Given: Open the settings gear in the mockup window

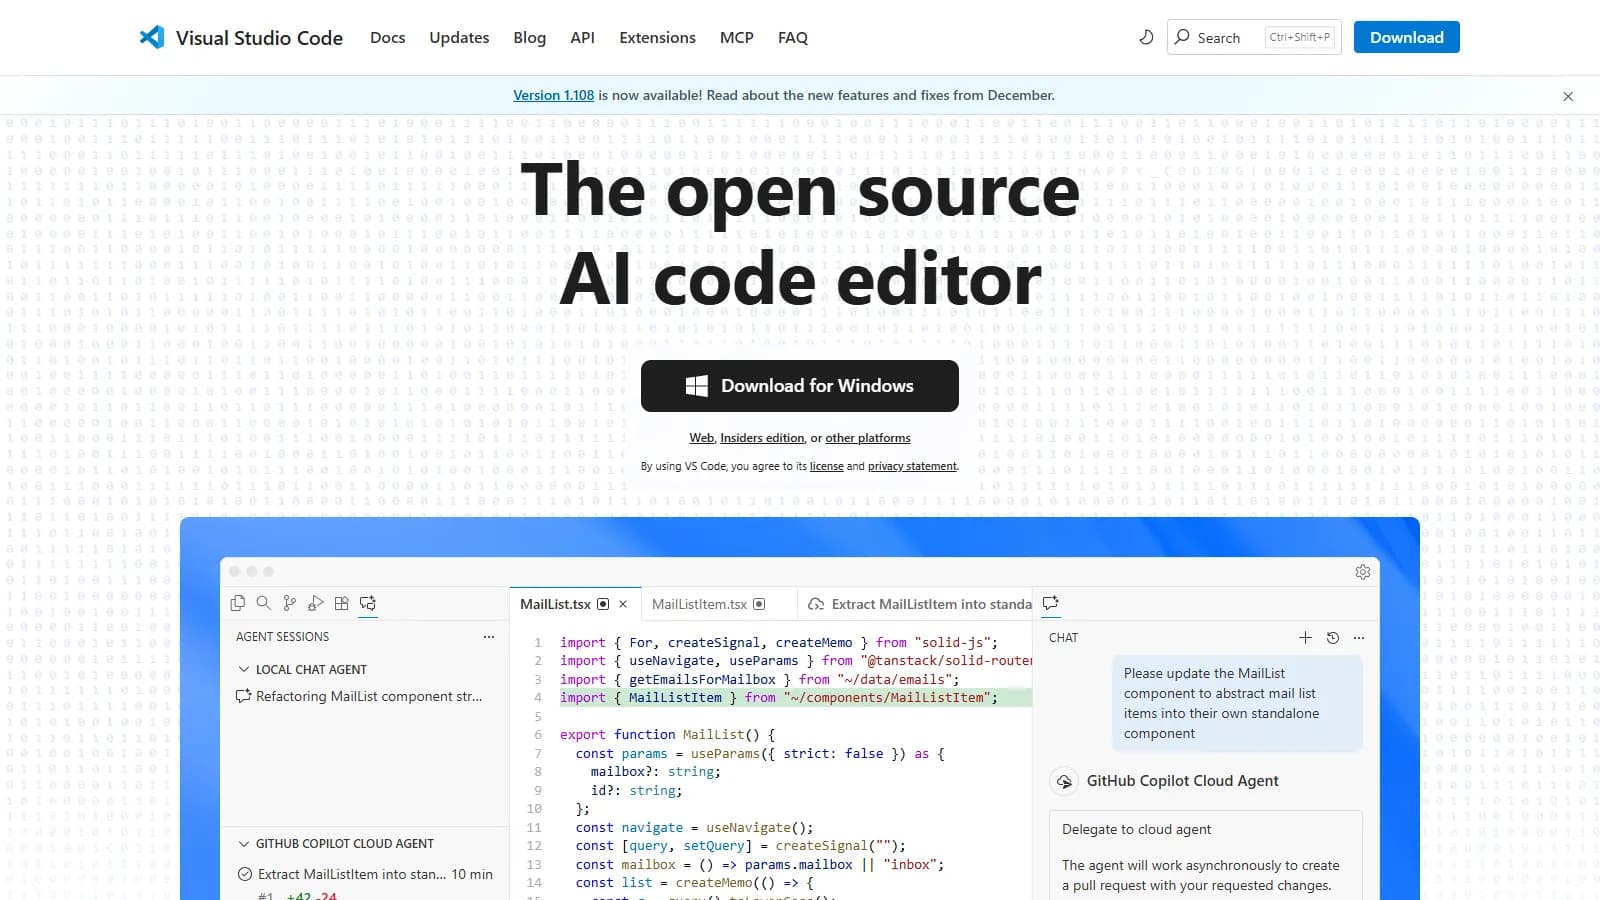Looking at the screenshot, I should [x=1362, y=571].
